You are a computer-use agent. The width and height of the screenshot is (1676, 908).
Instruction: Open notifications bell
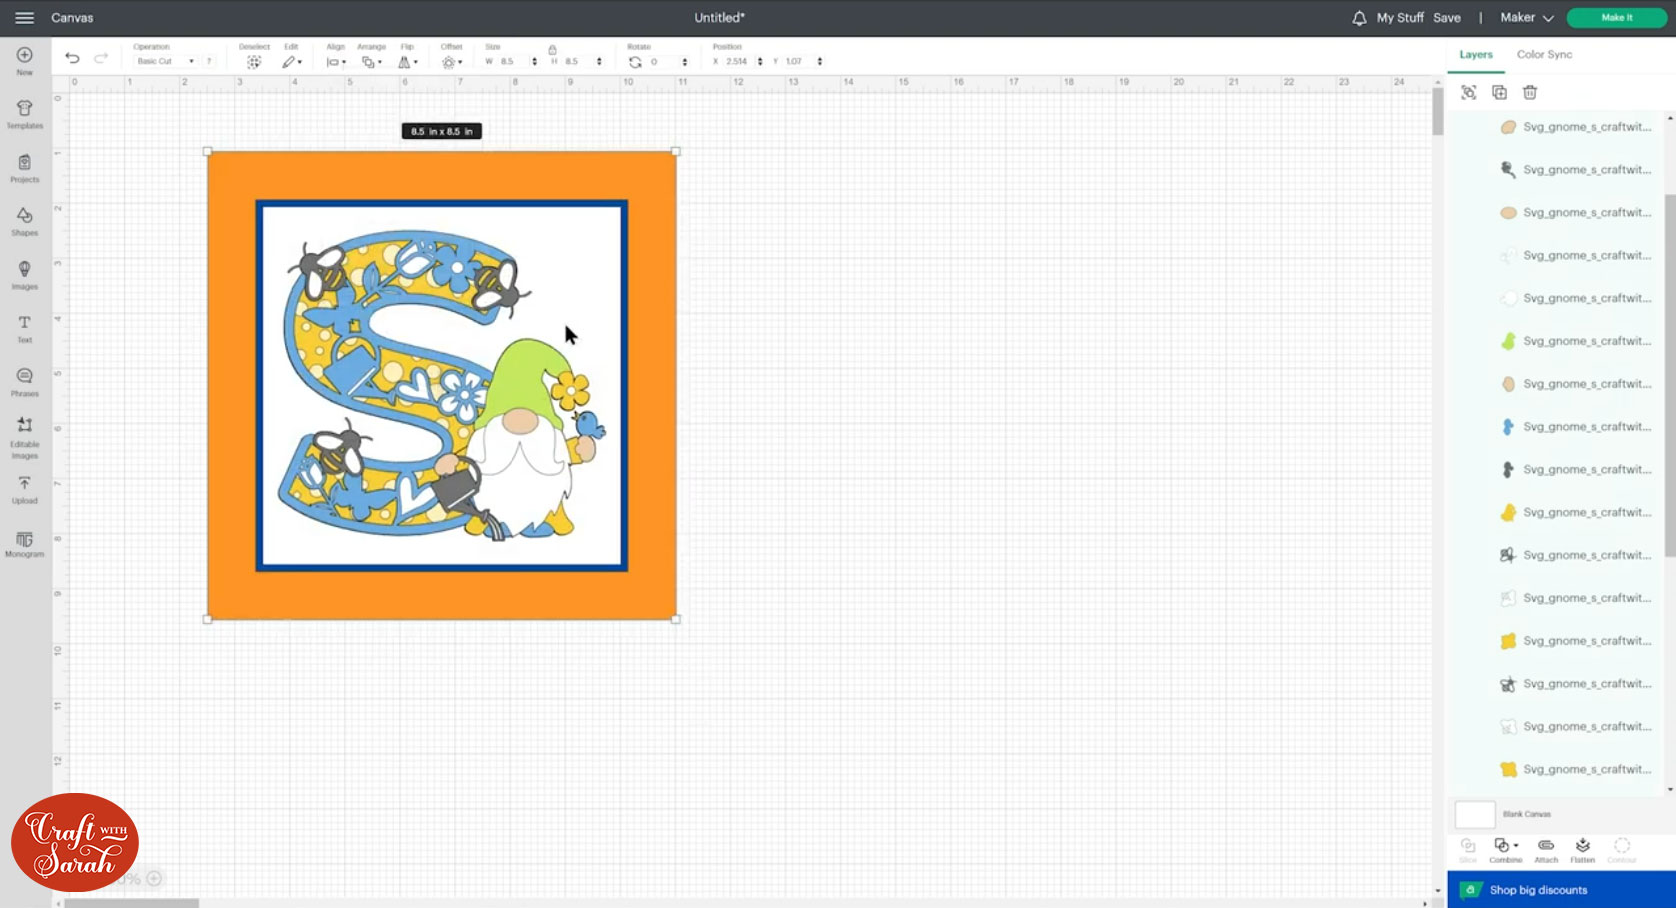[1359, 18]
